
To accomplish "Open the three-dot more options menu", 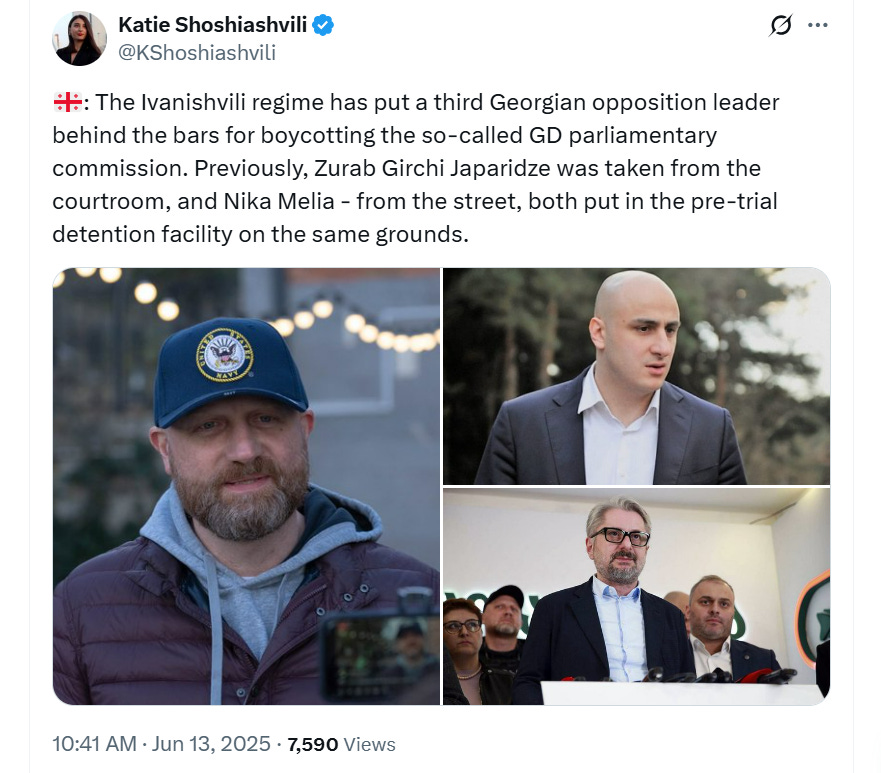I will [818, 25].
